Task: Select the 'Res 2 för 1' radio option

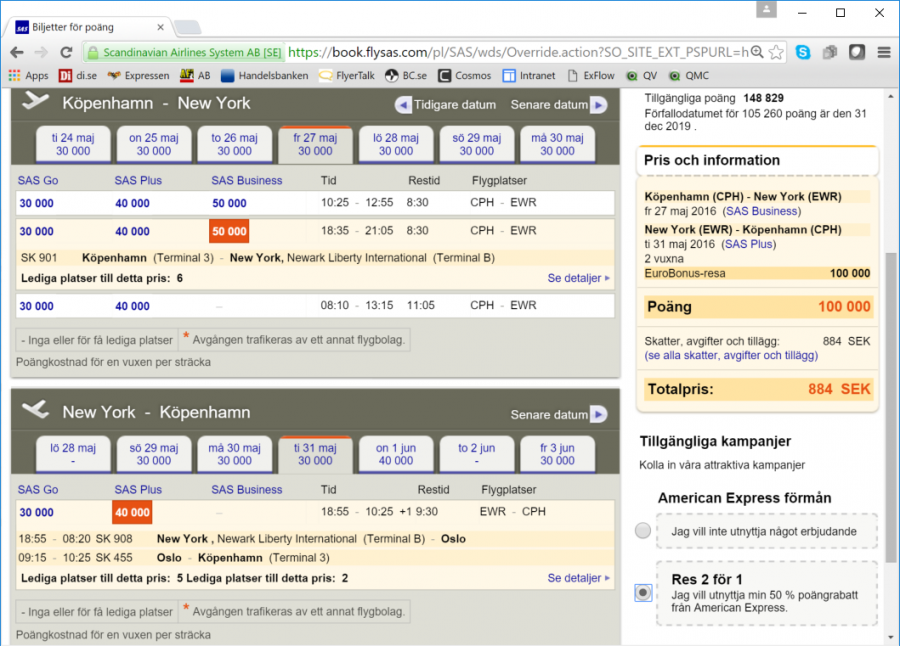Action: pyautogui.click(x=643, y=593)
